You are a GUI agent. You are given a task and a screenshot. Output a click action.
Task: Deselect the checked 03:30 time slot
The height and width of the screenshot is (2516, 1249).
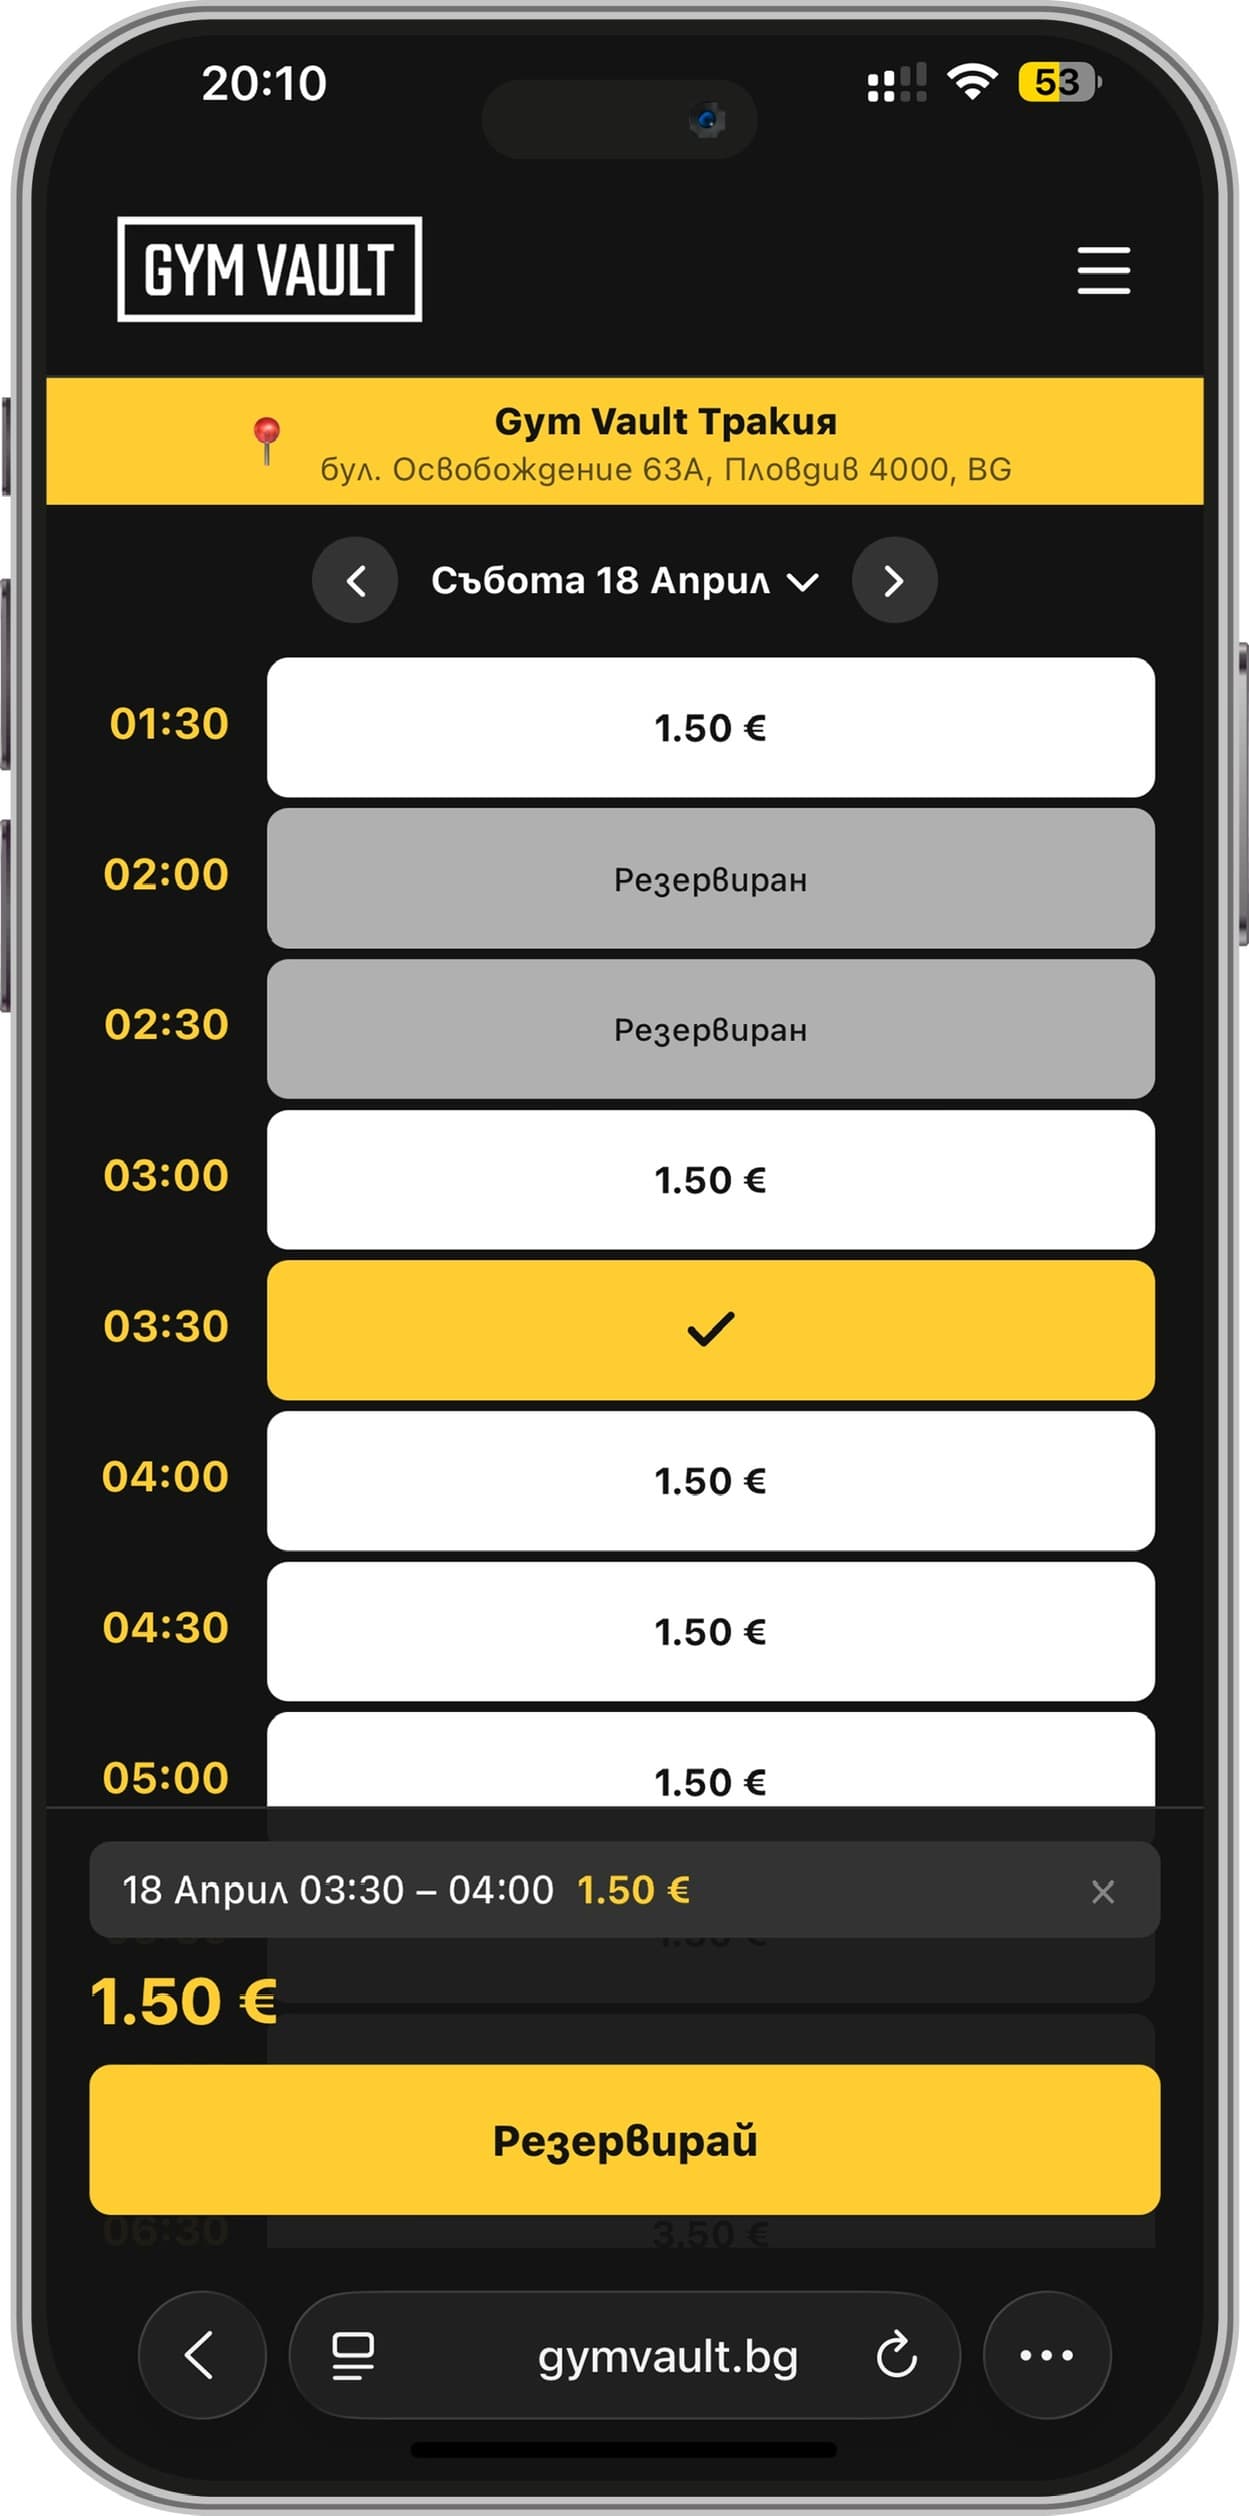tap(710, 1329)
